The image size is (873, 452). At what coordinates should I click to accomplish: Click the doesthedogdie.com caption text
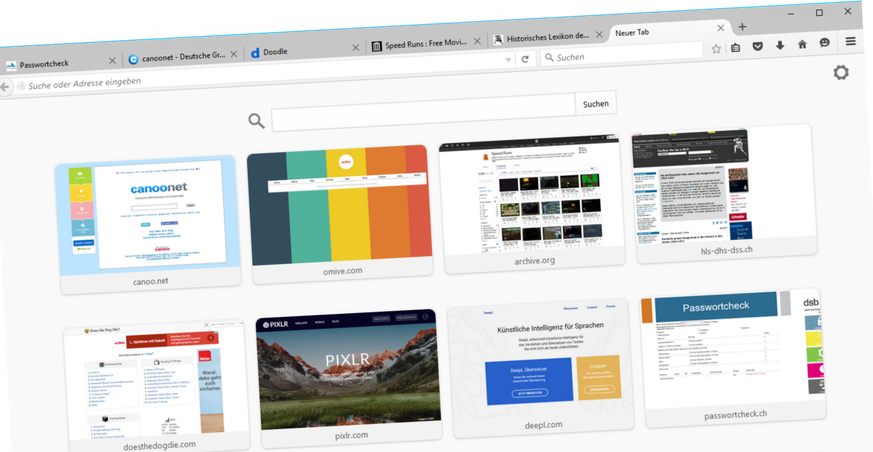(x=159, y=445)
